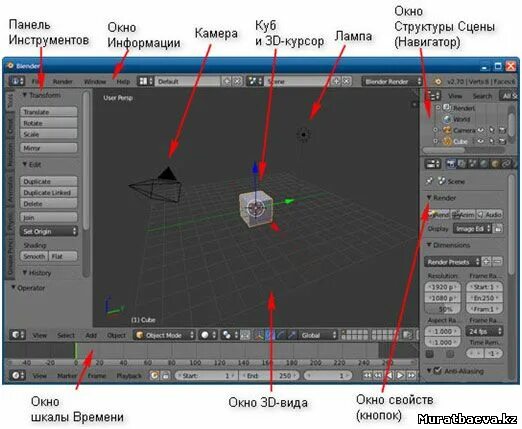Click the Info editor type selector icon
Screen dimensions: 522x429
point(16,81)
